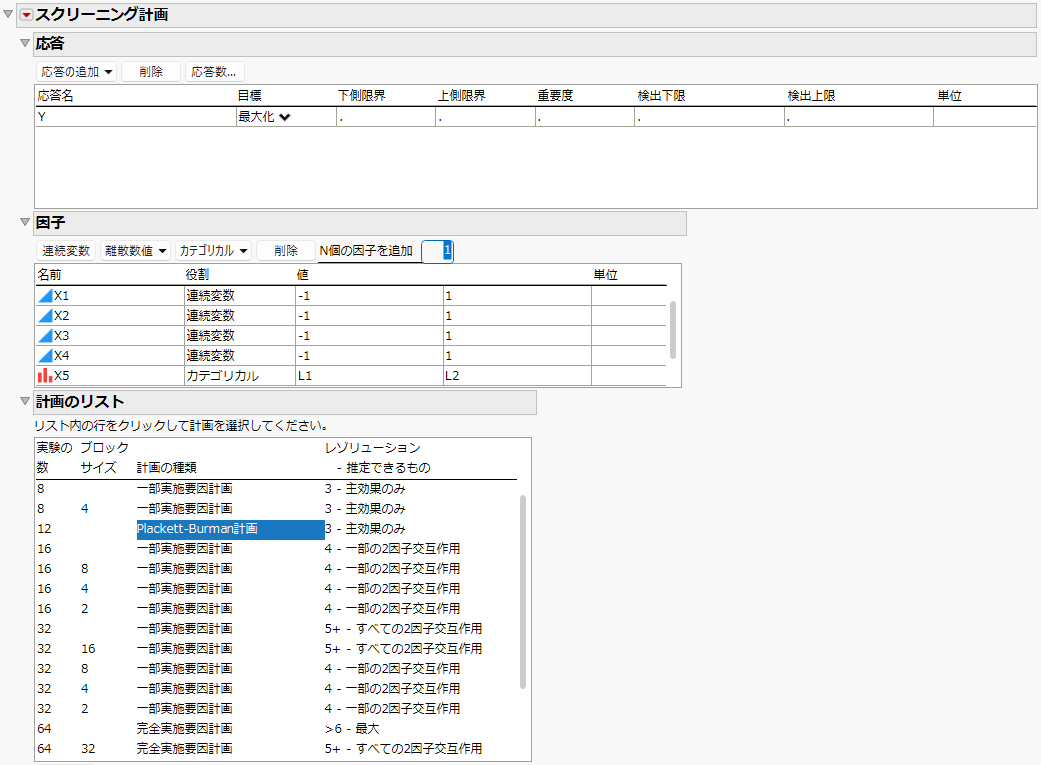
Task: Click the 削除 button in 因子 section
Action: coord(285,251)
